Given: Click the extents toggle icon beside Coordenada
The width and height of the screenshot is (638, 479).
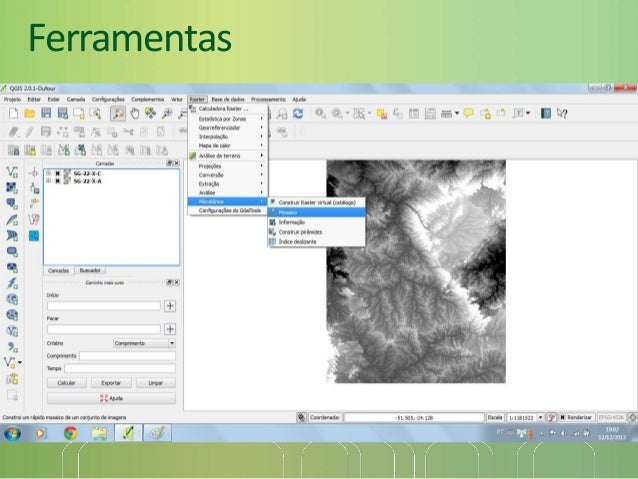Looking at the screenshot, I should [301, 417].
